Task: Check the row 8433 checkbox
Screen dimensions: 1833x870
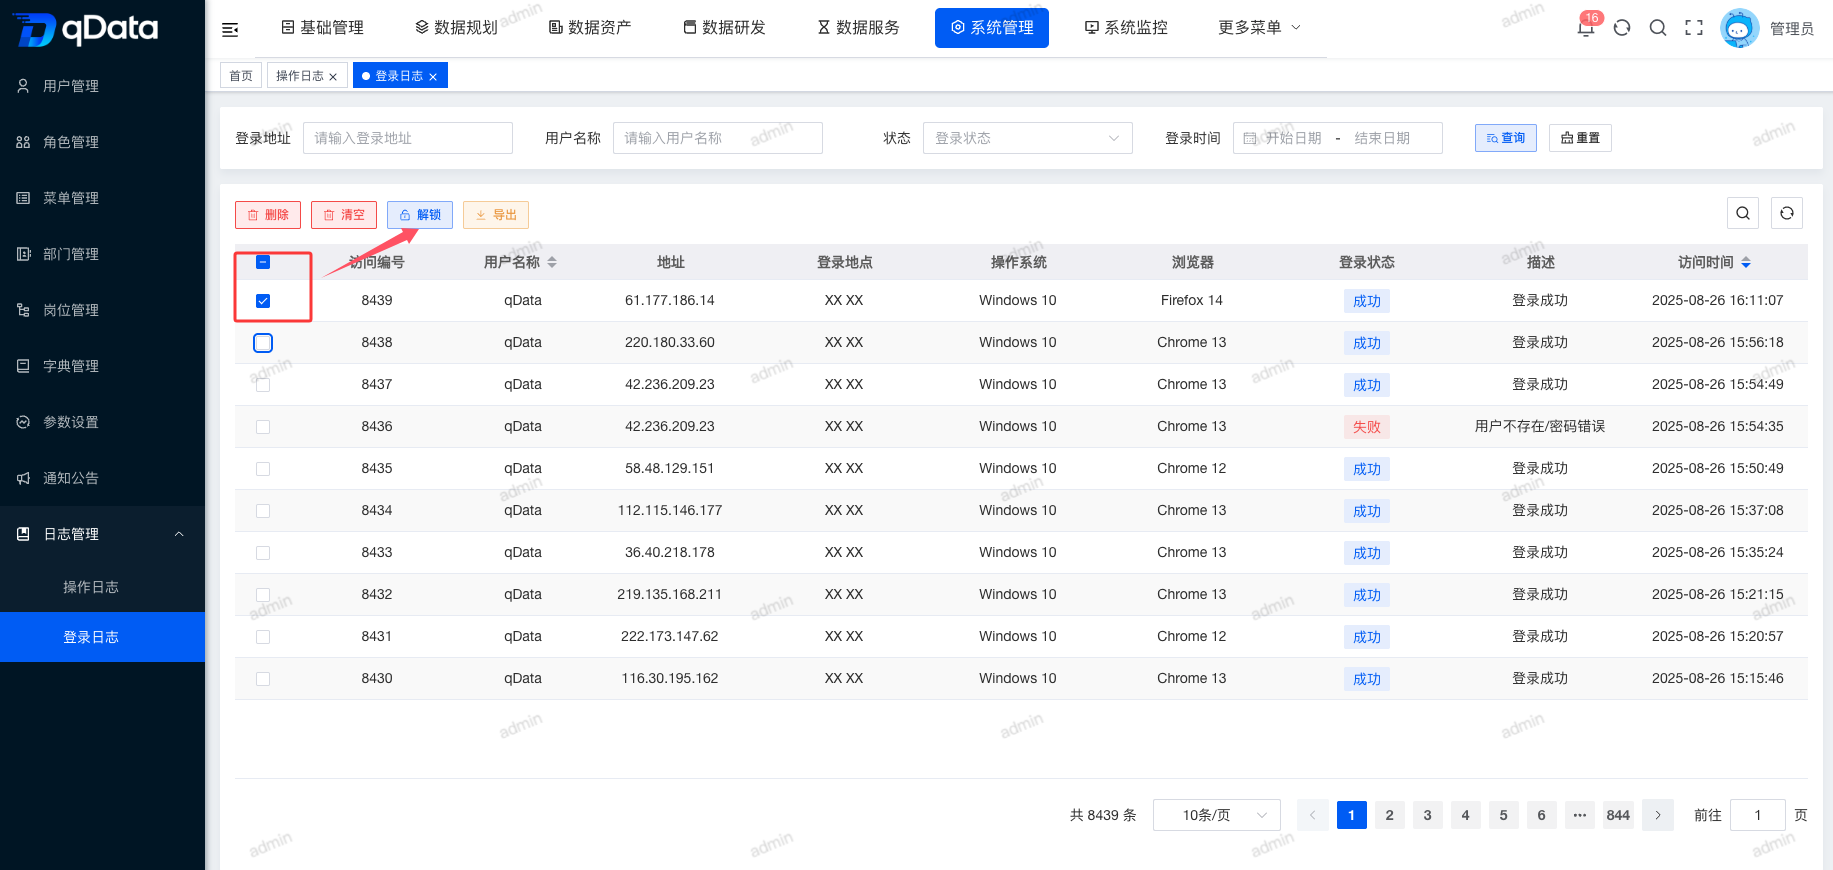Action: [263, 553]
